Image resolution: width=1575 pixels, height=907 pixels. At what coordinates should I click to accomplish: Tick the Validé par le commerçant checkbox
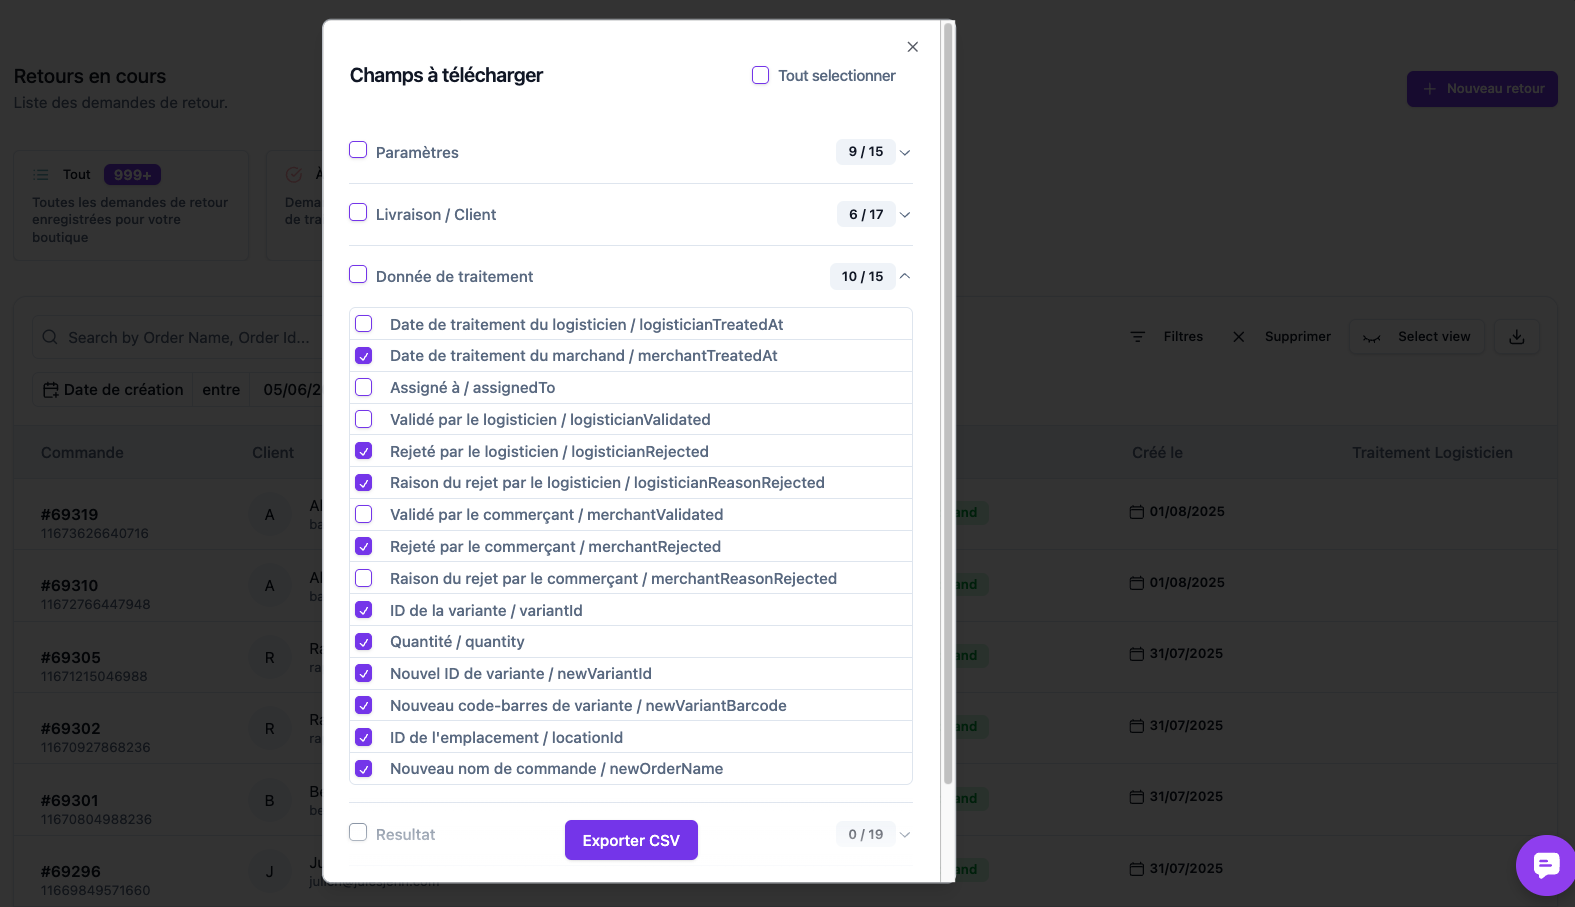(364, 514)
